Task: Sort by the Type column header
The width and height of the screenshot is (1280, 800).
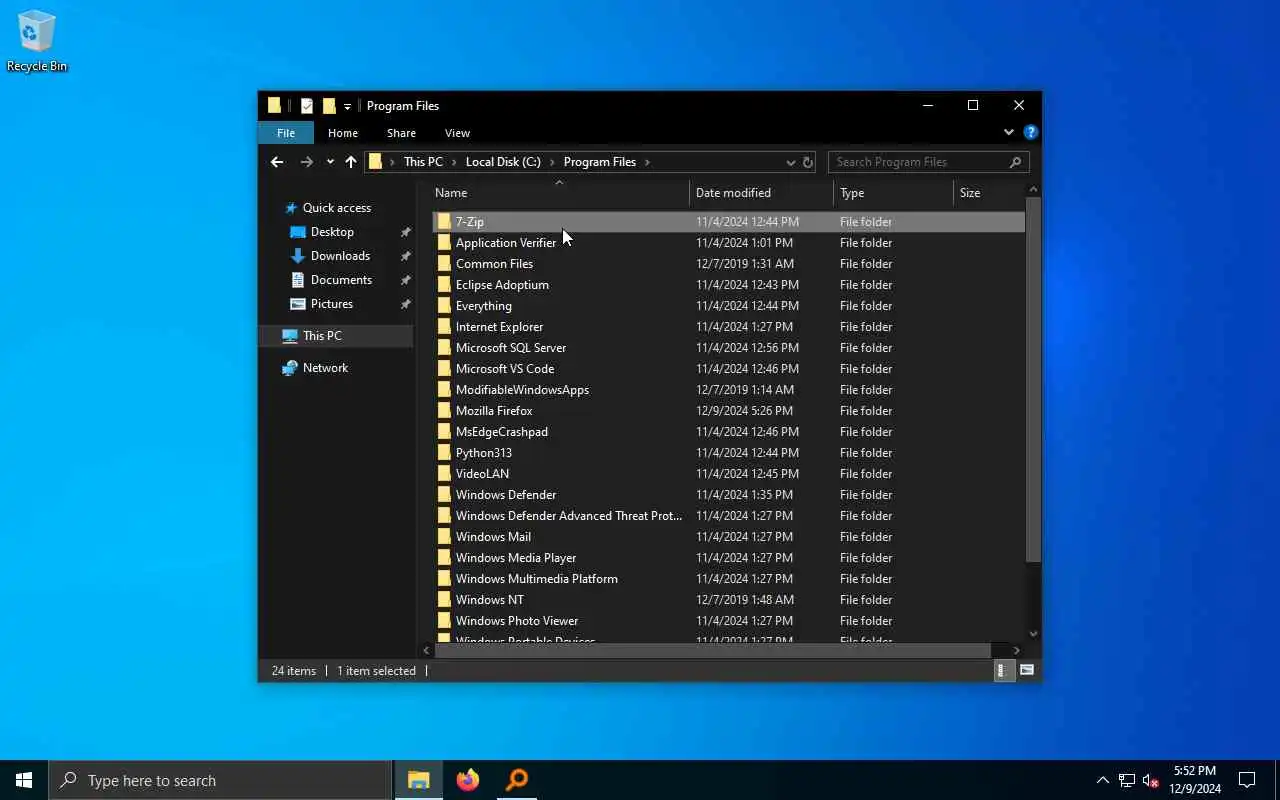Action: pos(894,193)
